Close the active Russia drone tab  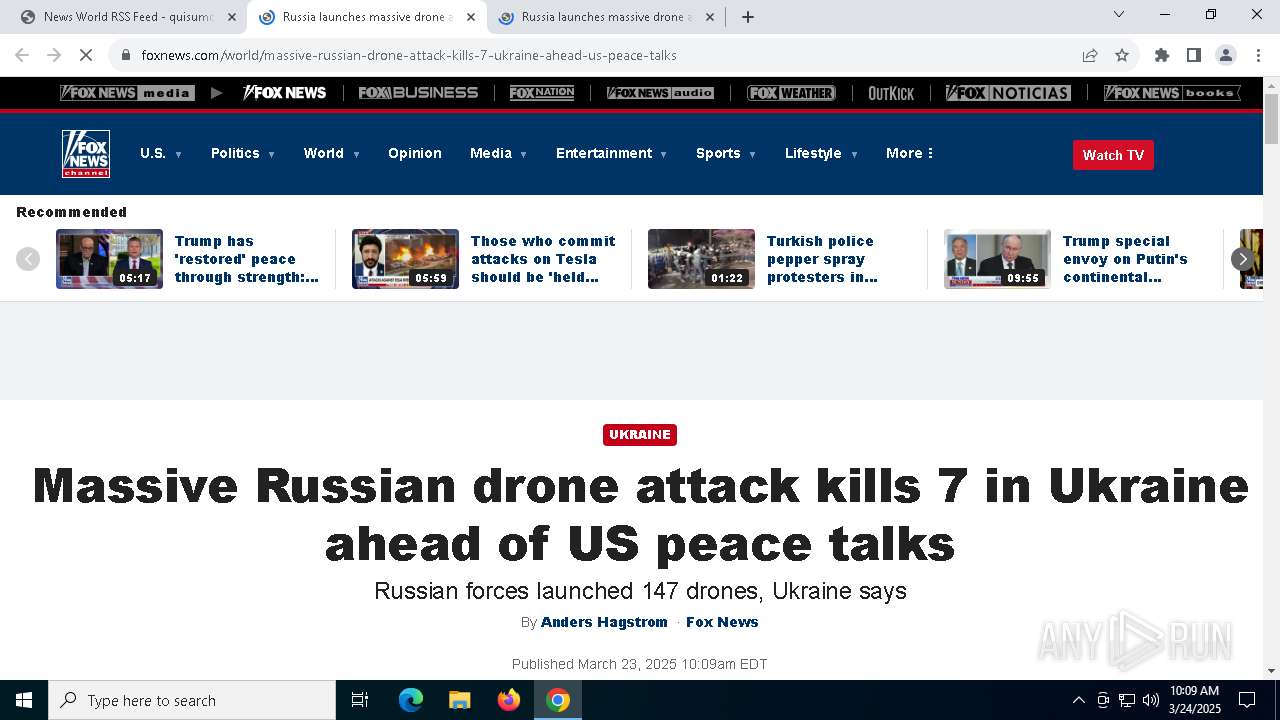click(471, 17)
